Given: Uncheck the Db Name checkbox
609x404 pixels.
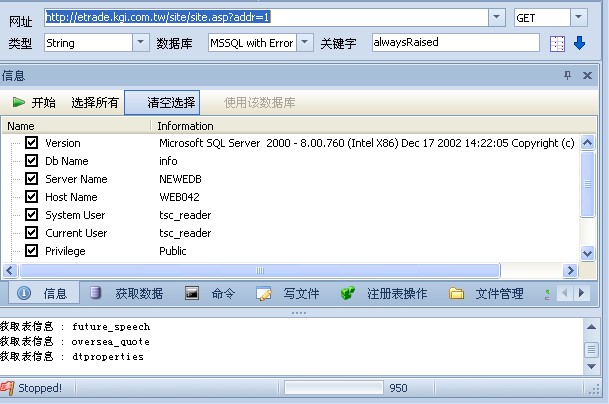Looking at the screenshot, I should [x=31, y=160].
